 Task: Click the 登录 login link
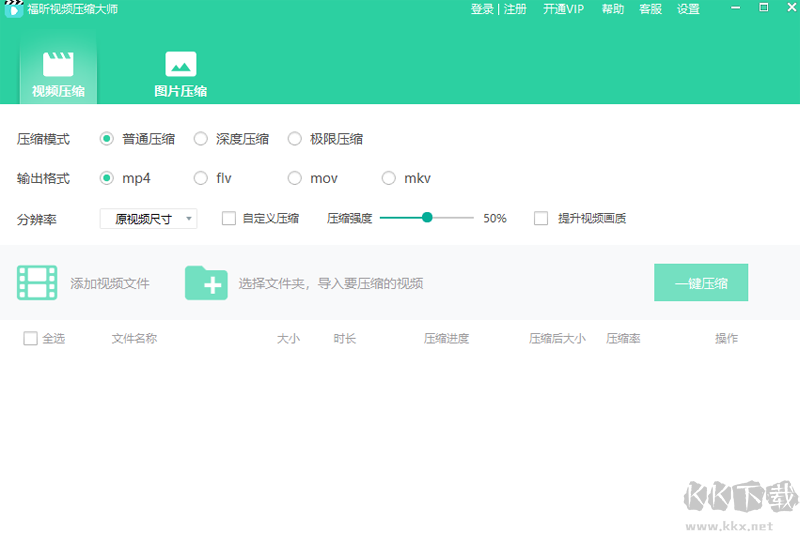click(482, 9)
